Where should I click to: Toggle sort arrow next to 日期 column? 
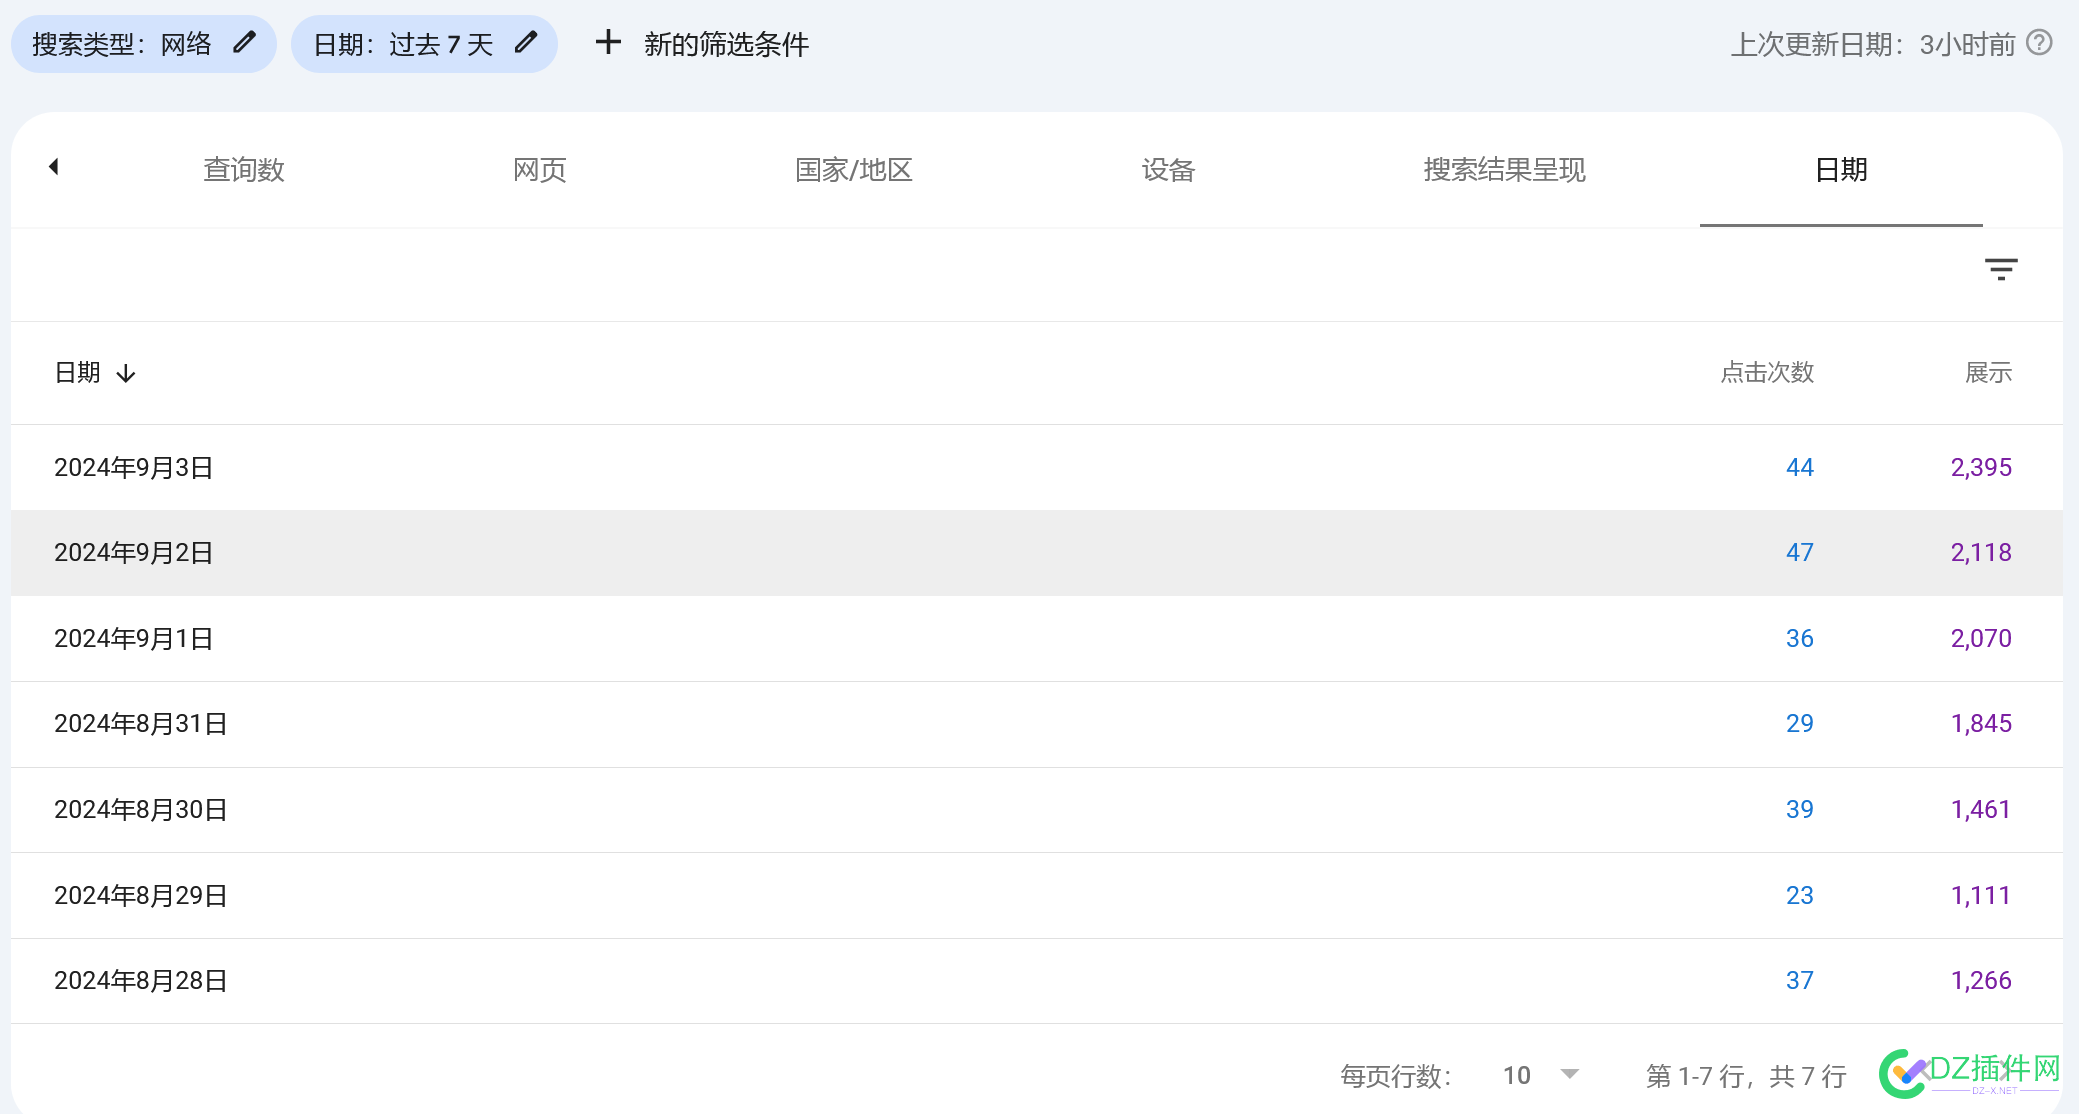[x=126, y=374]
